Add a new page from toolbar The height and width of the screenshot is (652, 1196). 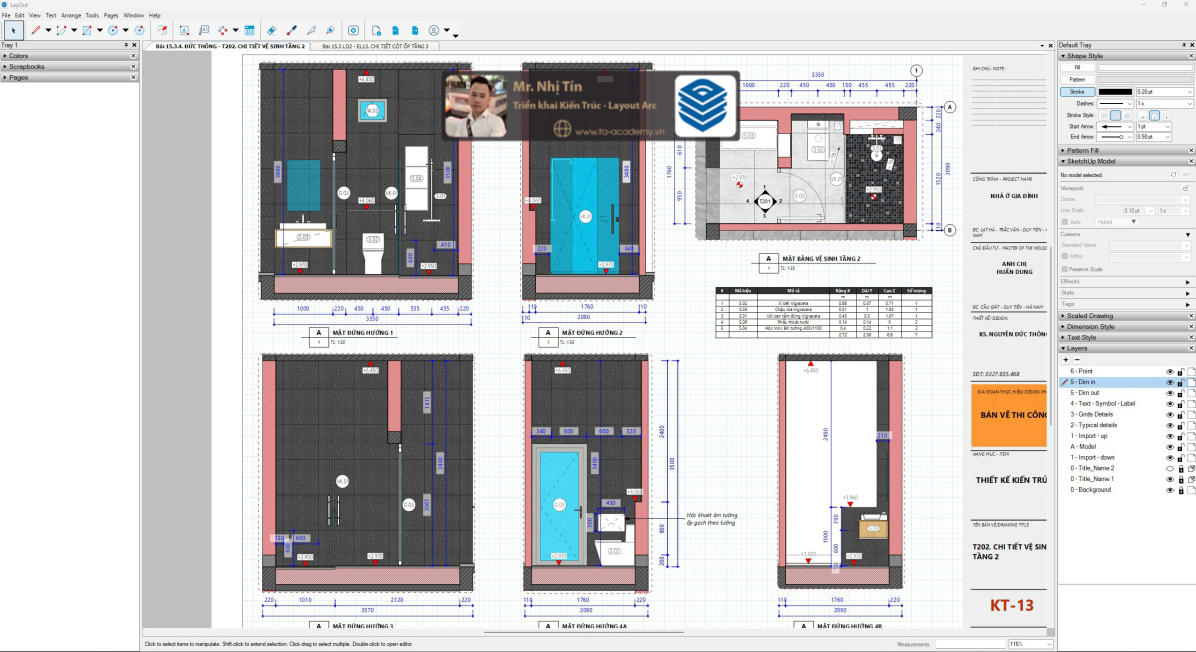tap(376, 31)
